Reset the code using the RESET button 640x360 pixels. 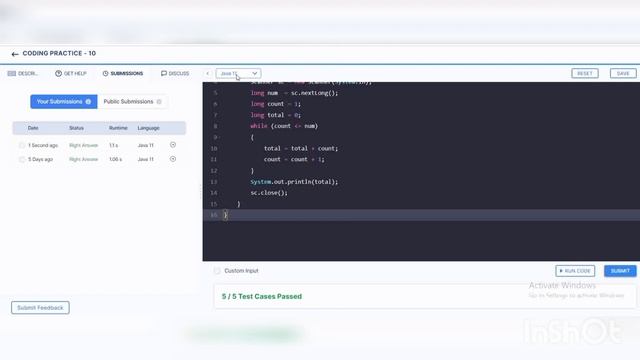coord(584,73)
